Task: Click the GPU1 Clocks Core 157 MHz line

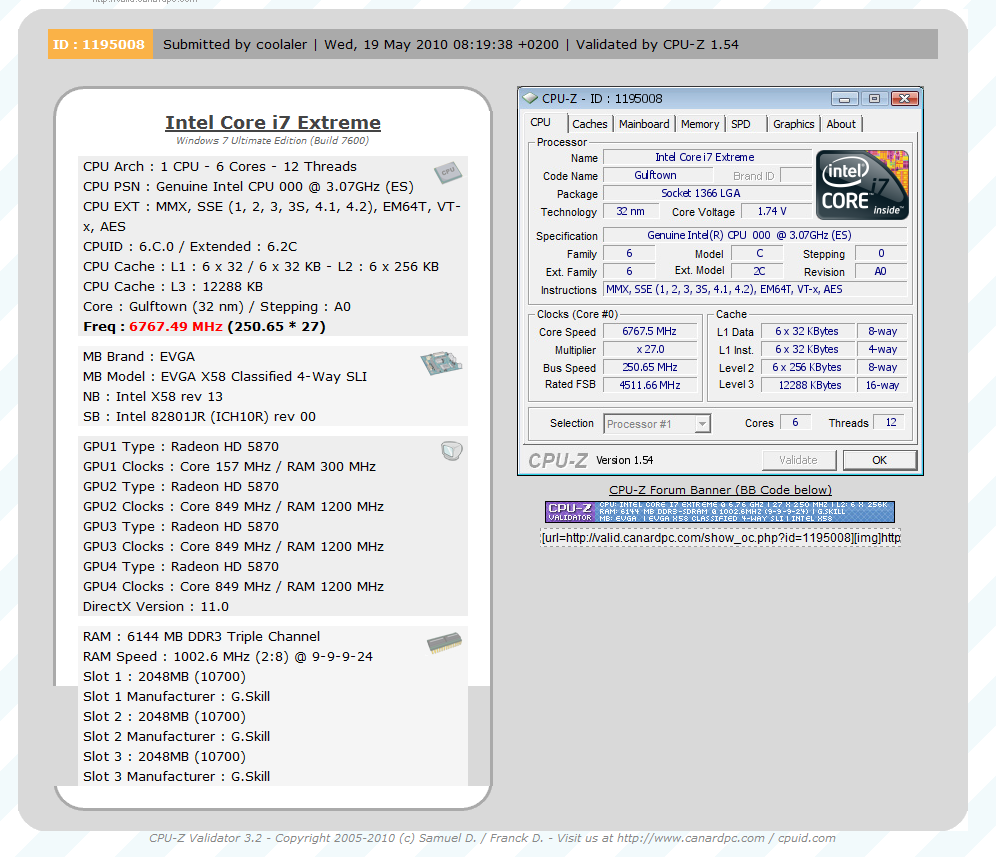Action: [229, 466]
